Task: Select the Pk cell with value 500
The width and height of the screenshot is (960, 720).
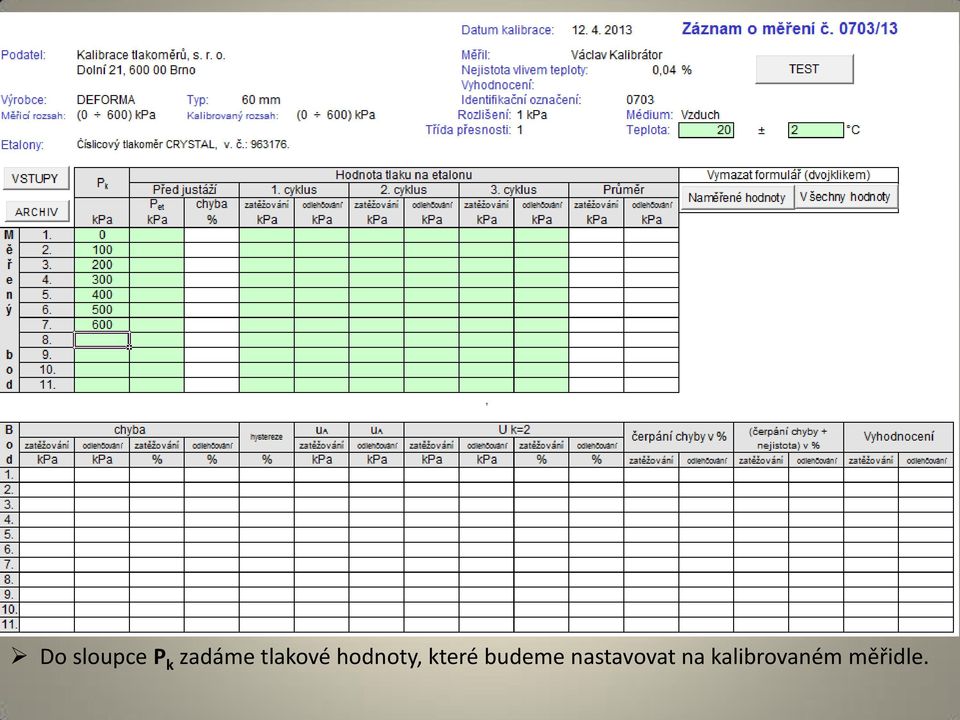Action: click(x=102, y=310)
